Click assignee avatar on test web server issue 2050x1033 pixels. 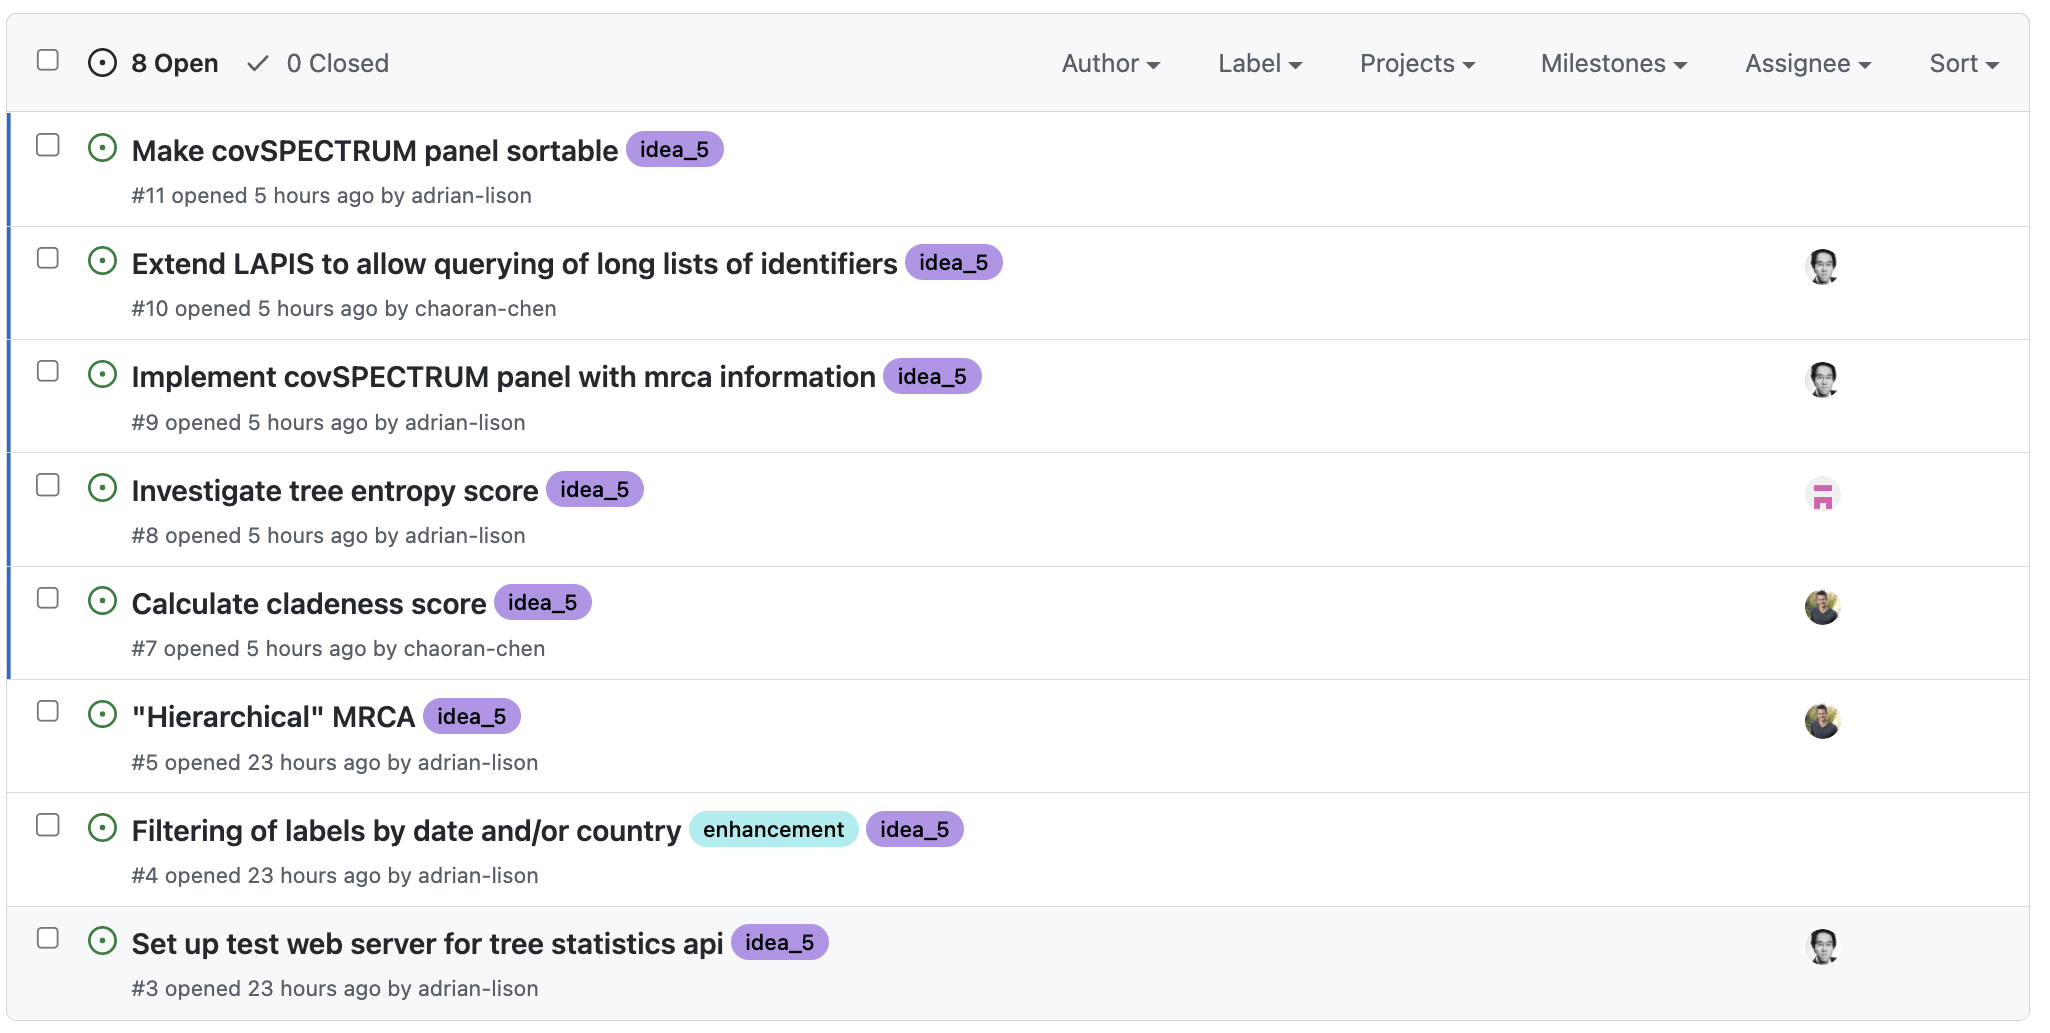click(x=1822, y=946)
